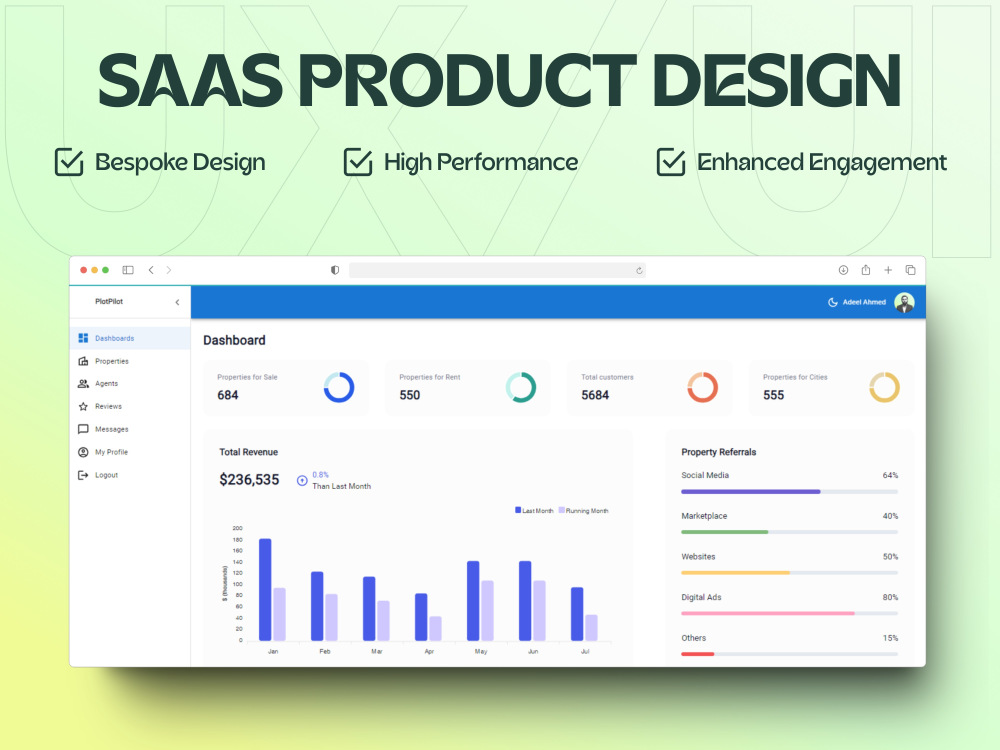Screen dimensions: 1000x750
Task: Click the Property Referrals heading
Action: pos(719,452)
